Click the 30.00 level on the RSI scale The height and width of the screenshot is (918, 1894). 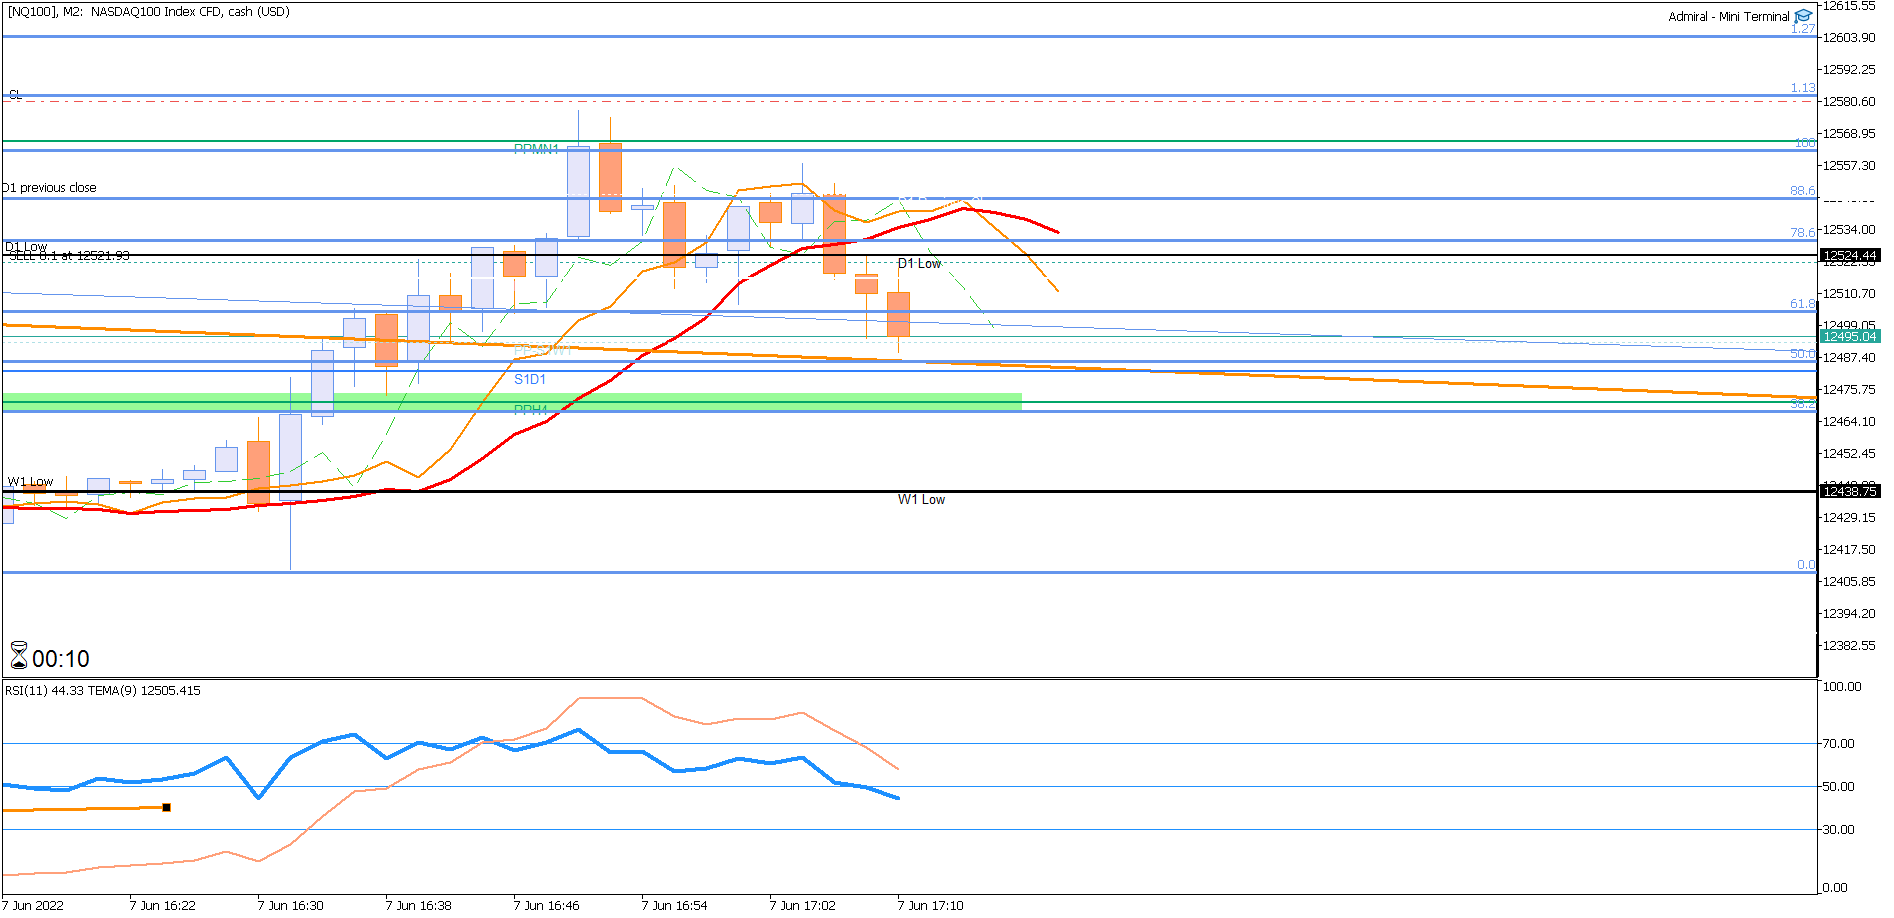point(1839,830)
